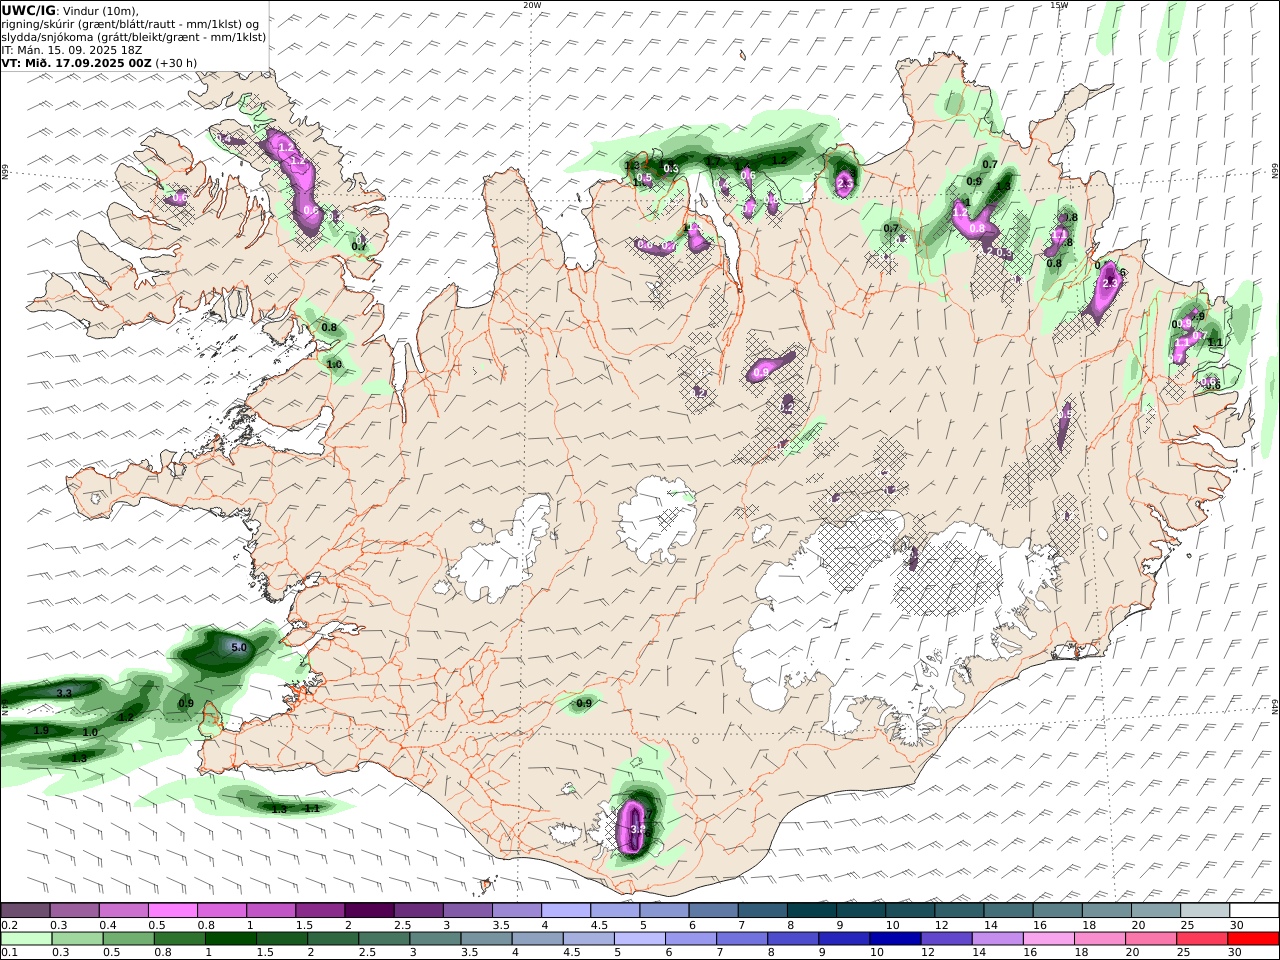Viewport: 1280px width, 960px height.
Task: Click the 5.0 rainfall value on the map
Action: click(239, 648)
